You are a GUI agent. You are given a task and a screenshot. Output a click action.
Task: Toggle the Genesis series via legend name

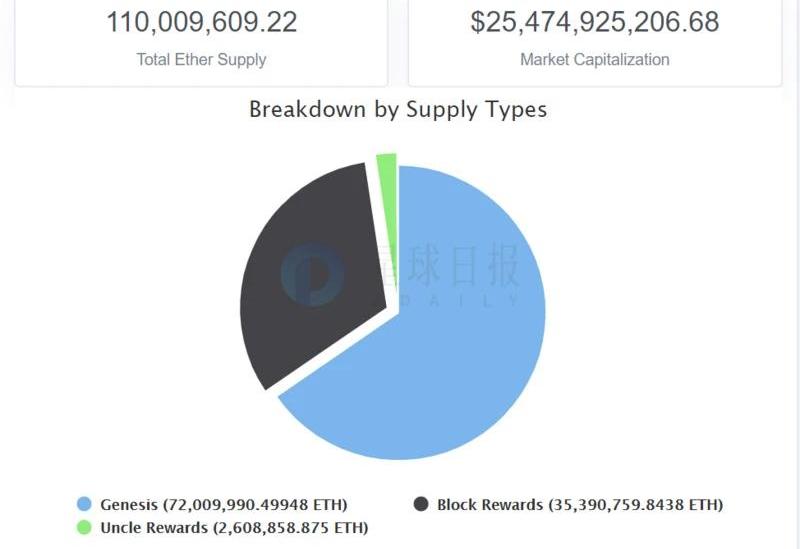(x=128, y=504)
